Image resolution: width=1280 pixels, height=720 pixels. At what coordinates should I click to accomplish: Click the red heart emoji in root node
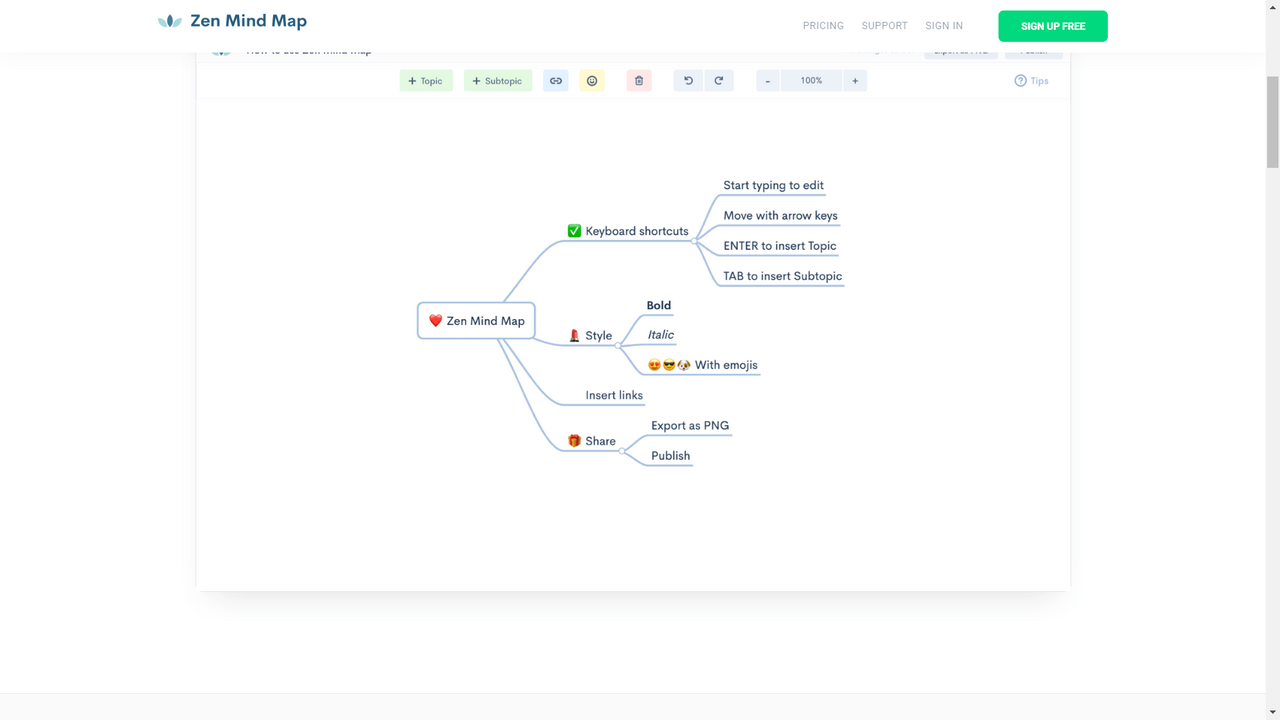pyautogui.click(x=435, y=321)
